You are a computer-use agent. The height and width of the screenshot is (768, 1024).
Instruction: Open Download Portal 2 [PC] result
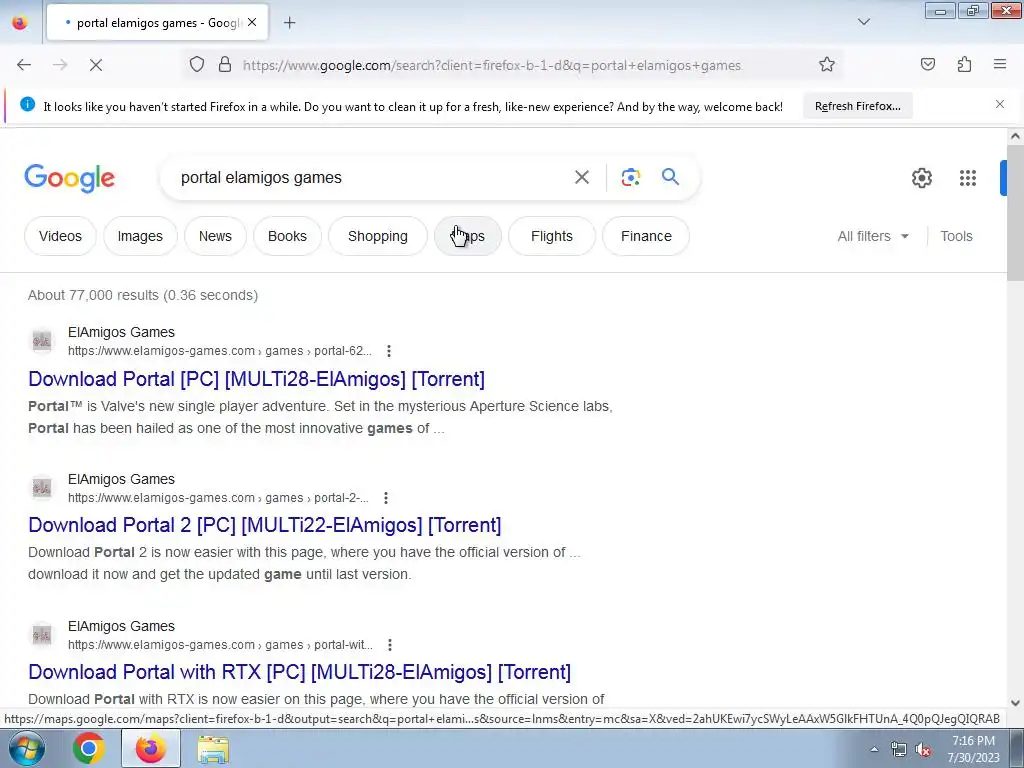pyautogui.click(x=264, y=525)
